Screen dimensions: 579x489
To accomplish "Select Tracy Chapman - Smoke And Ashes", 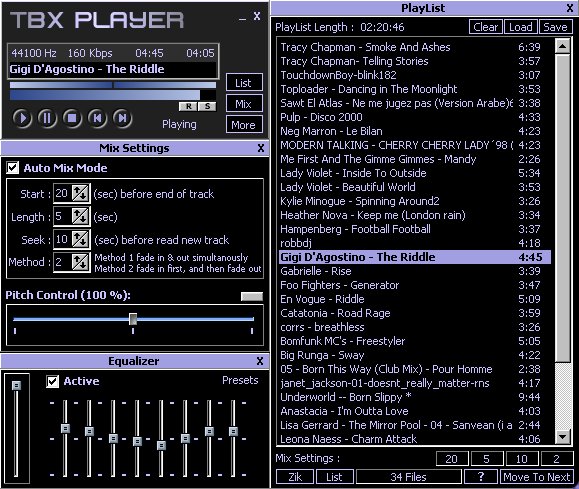I will (415, 47).
